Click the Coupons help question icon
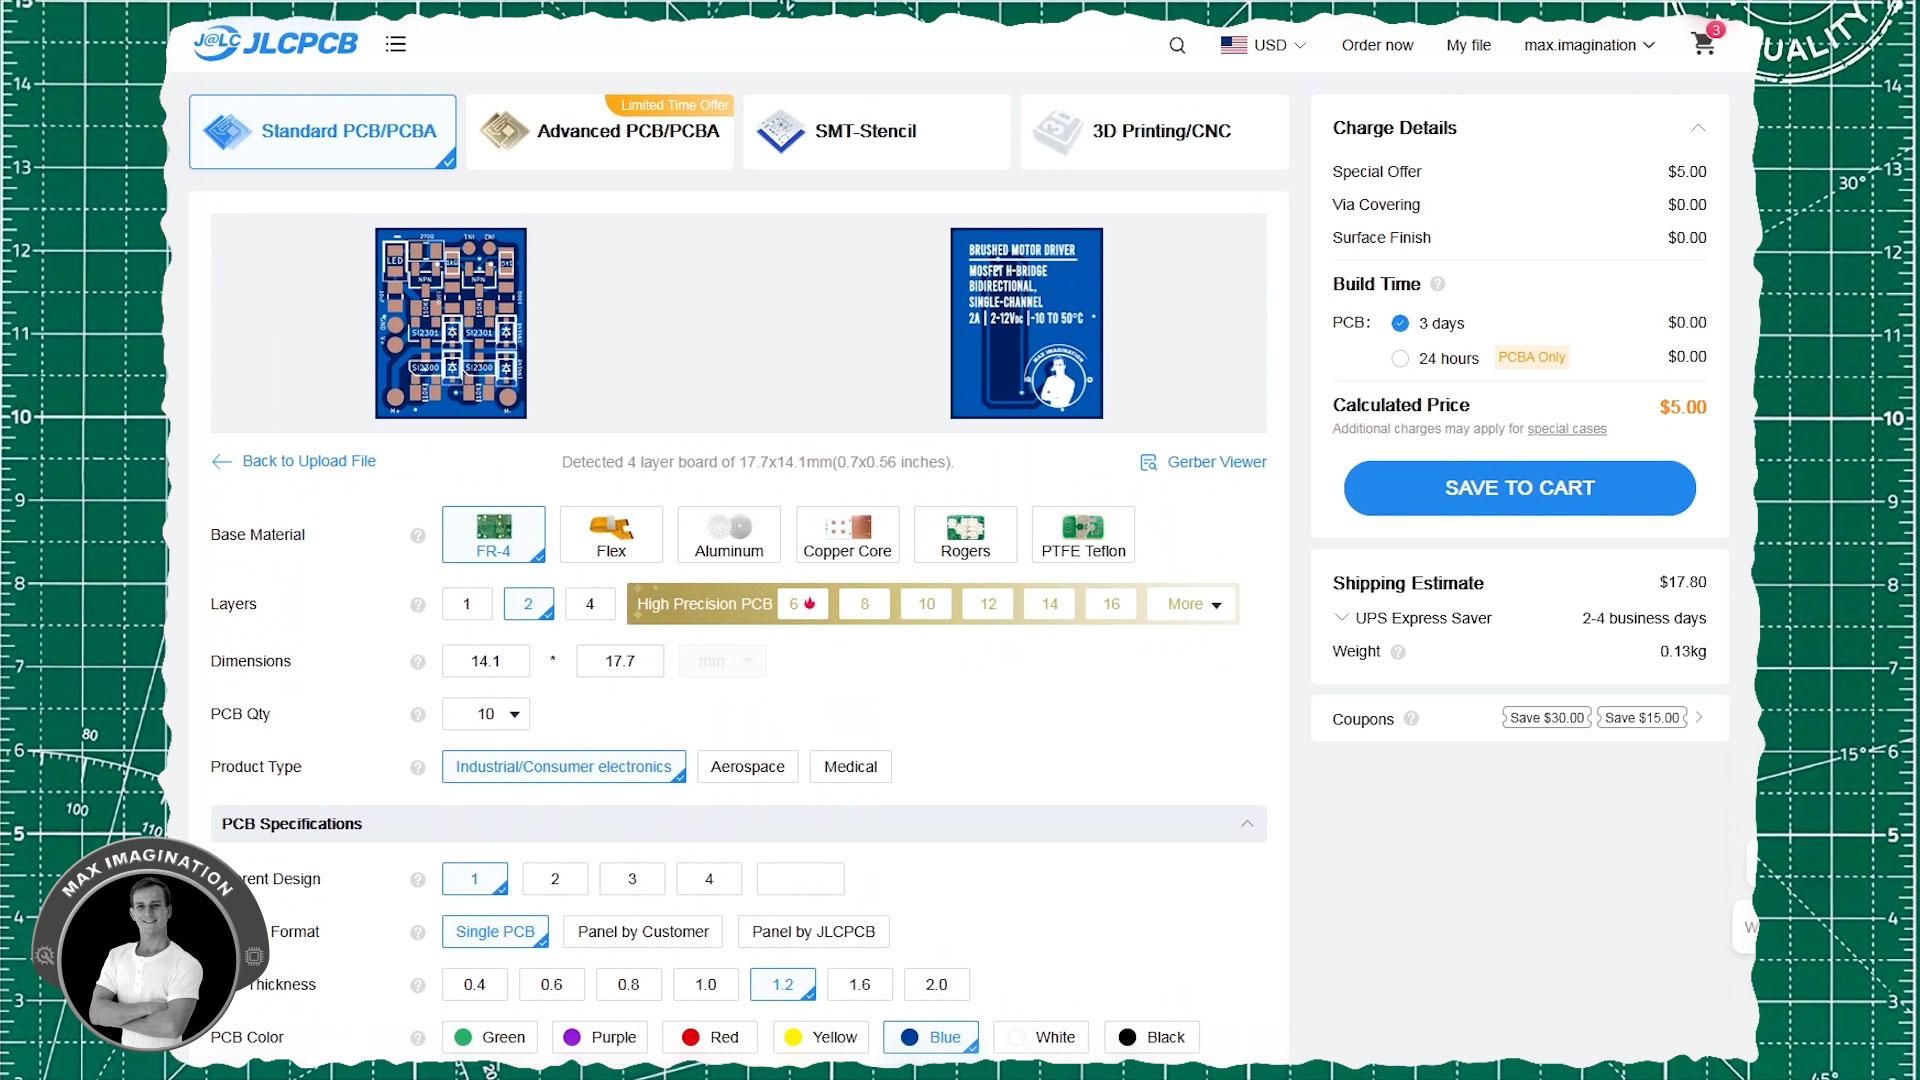This screenshot has height=1080, width=1920. pyautogui.click(x=1411, y=718)
